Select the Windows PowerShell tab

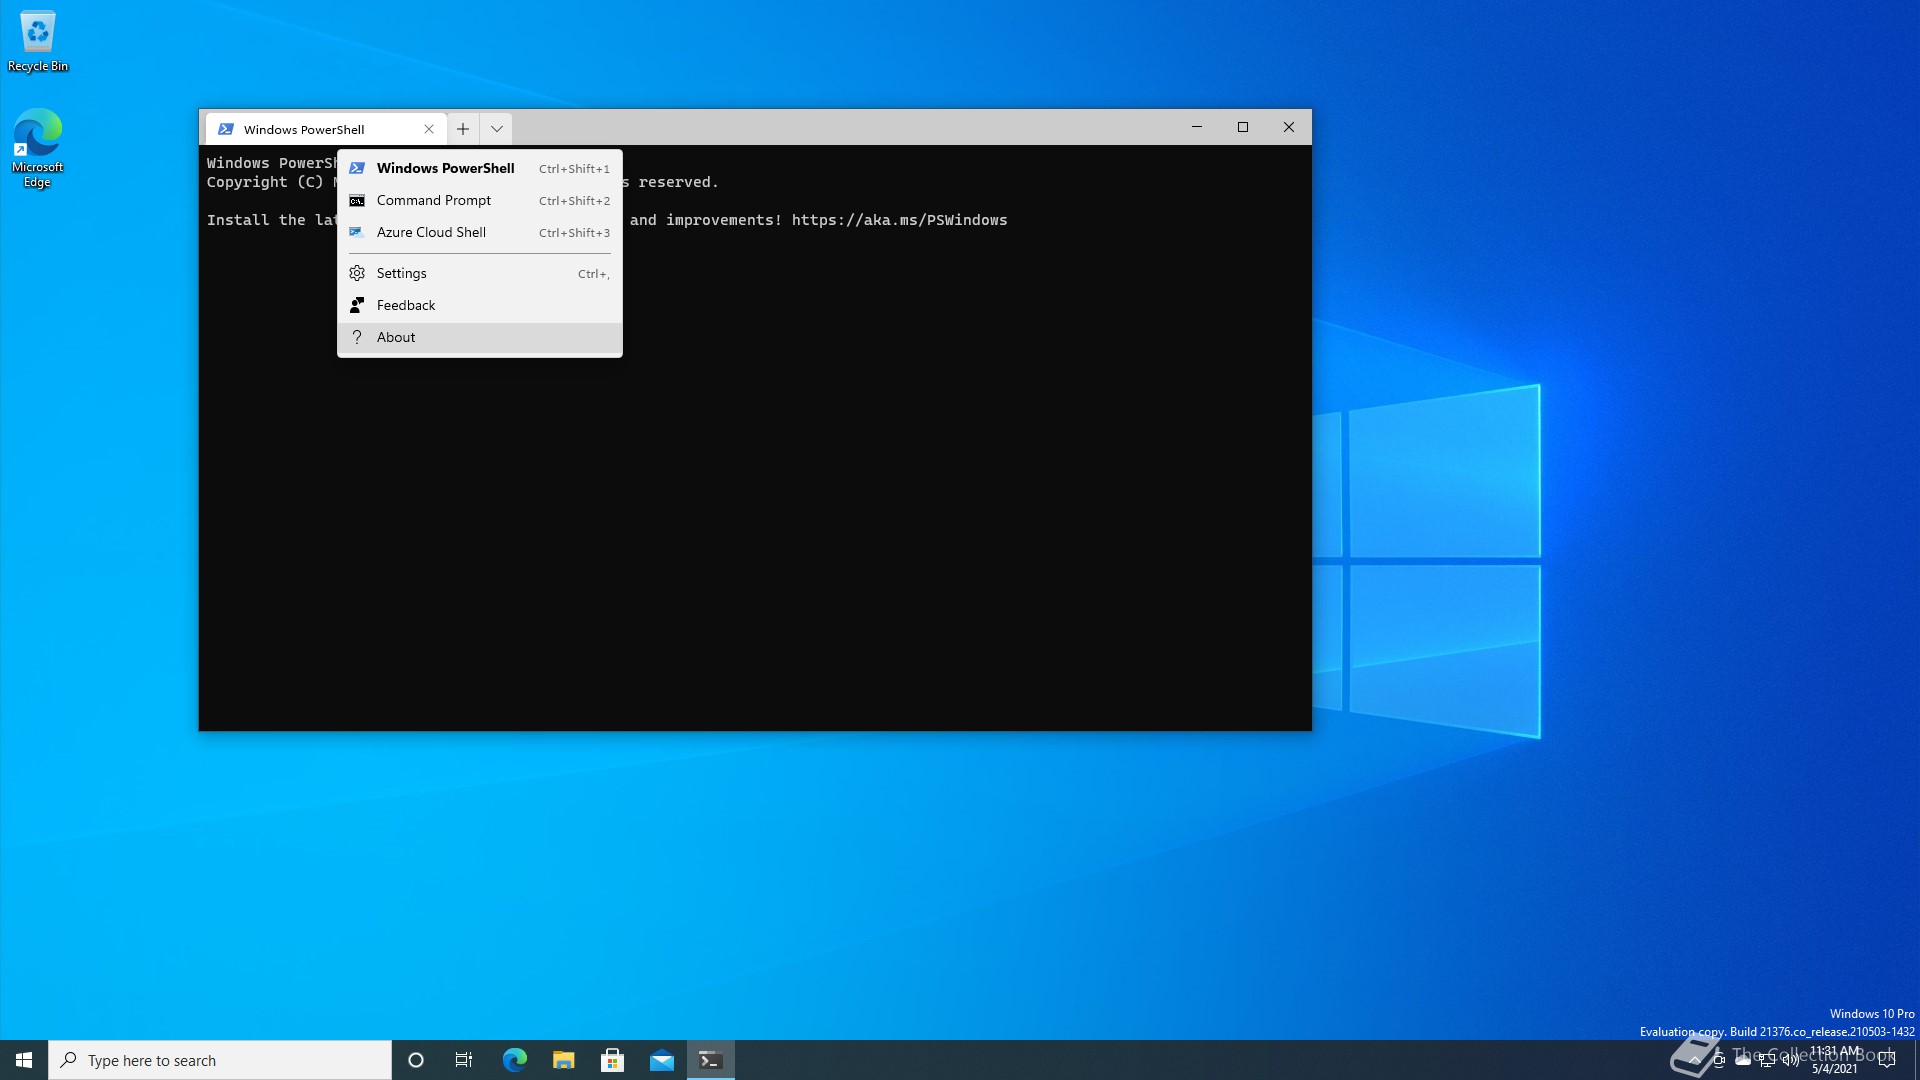click(325, 129)
